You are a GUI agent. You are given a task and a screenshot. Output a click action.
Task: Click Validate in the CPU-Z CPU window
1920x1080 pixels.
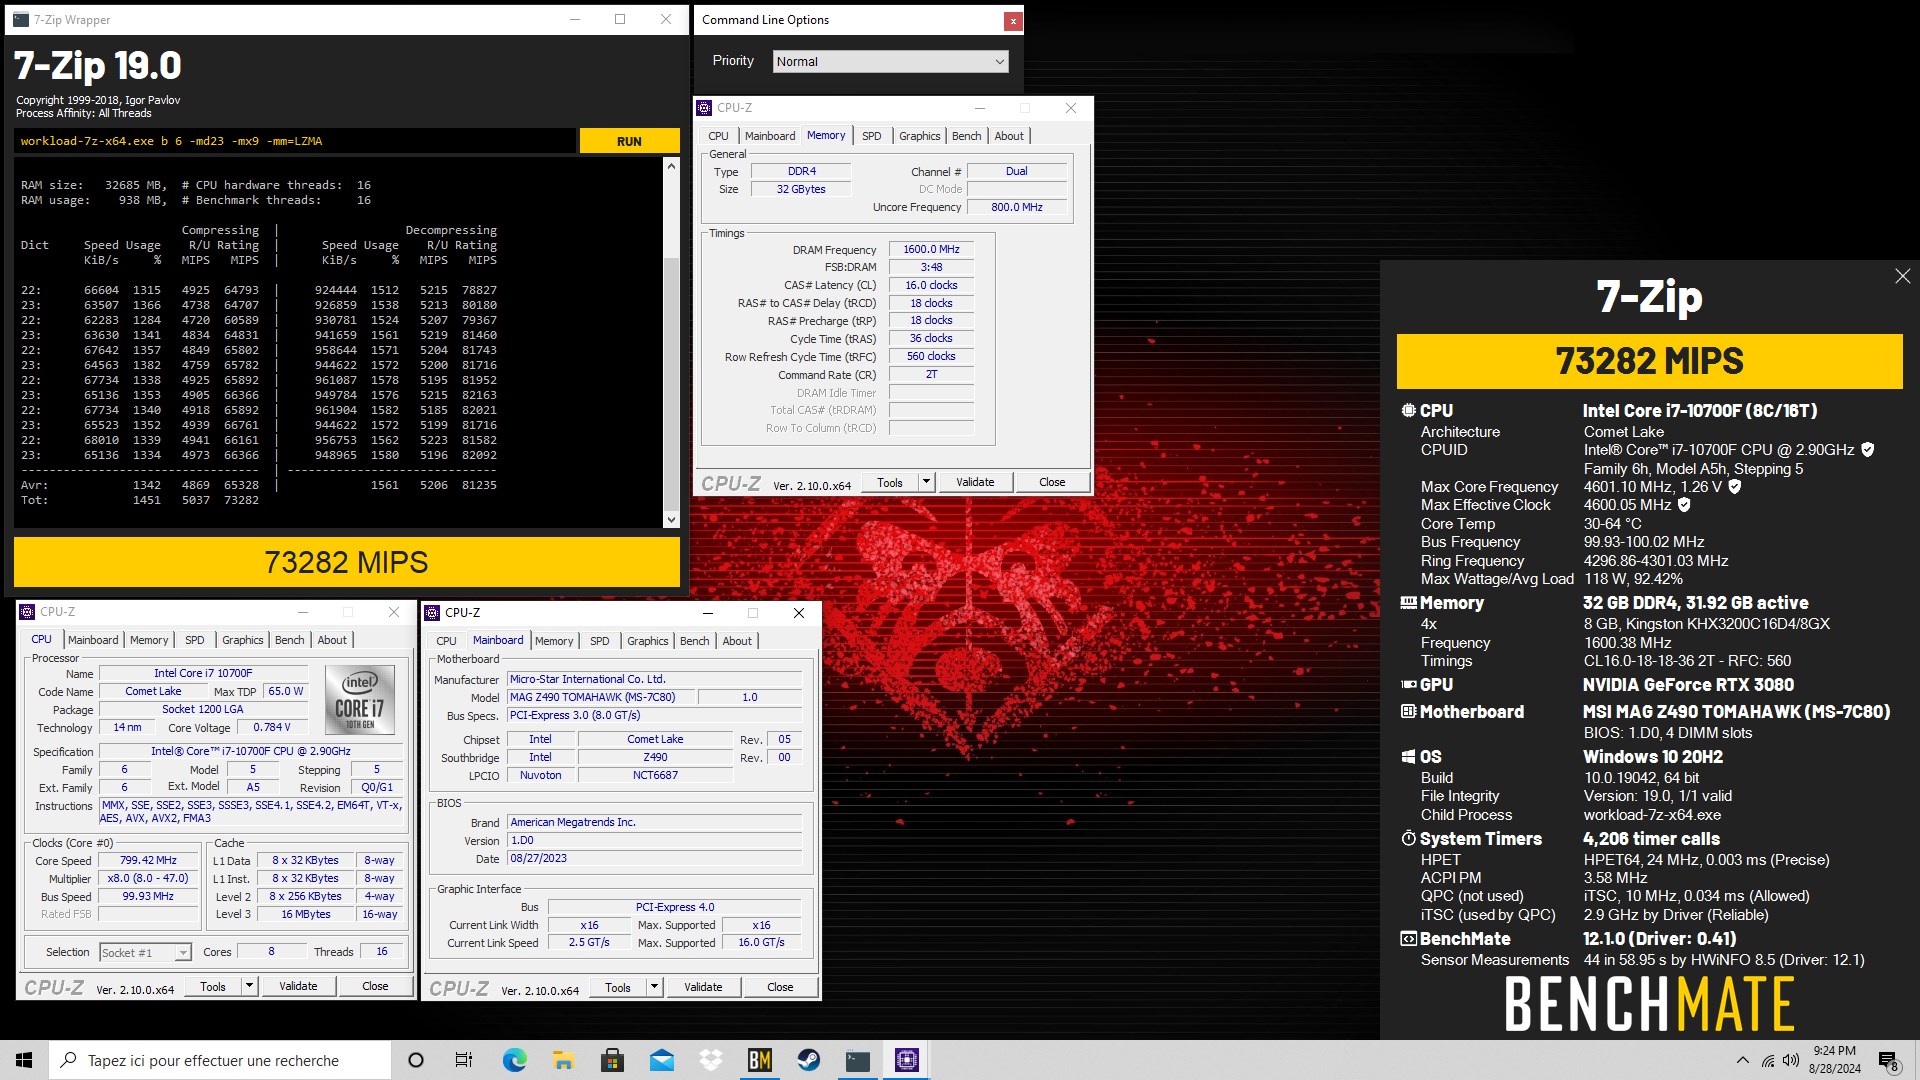pyautogui.click(x=298, y=986)
